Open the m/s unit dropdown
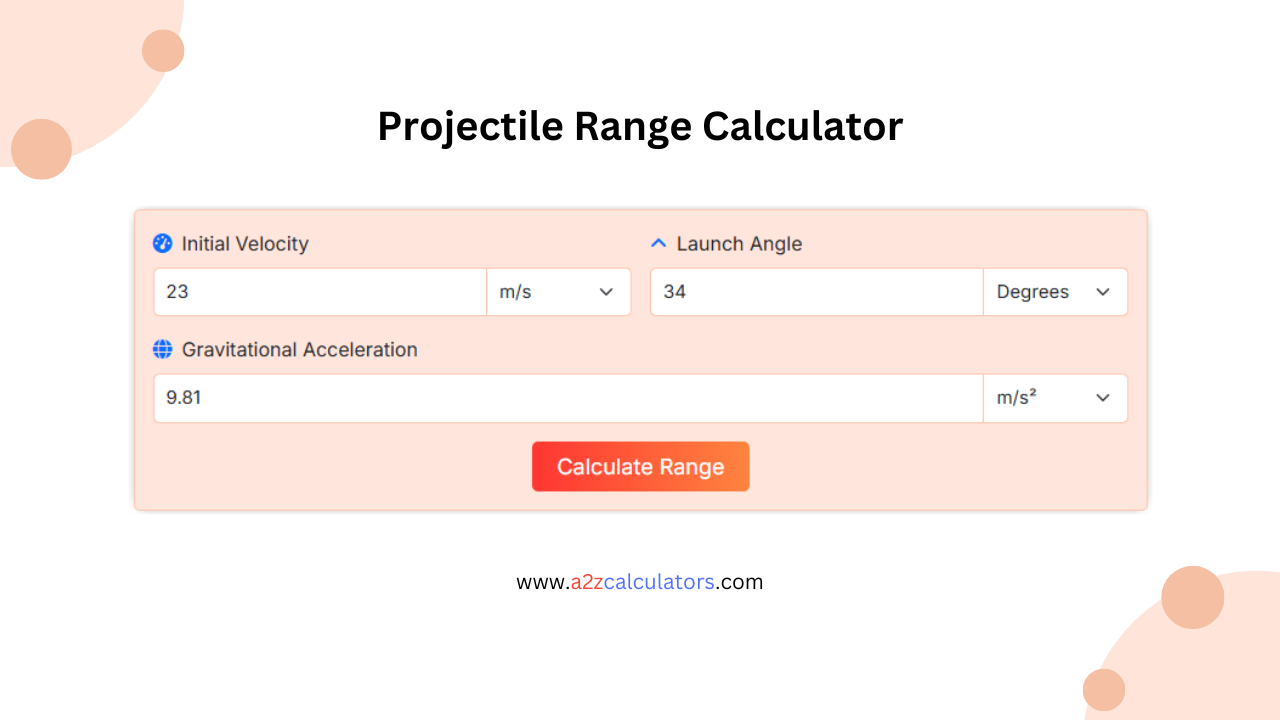The height and width of the screenshot is (720, 1280). pyautogui.click(x=558, y=291)
